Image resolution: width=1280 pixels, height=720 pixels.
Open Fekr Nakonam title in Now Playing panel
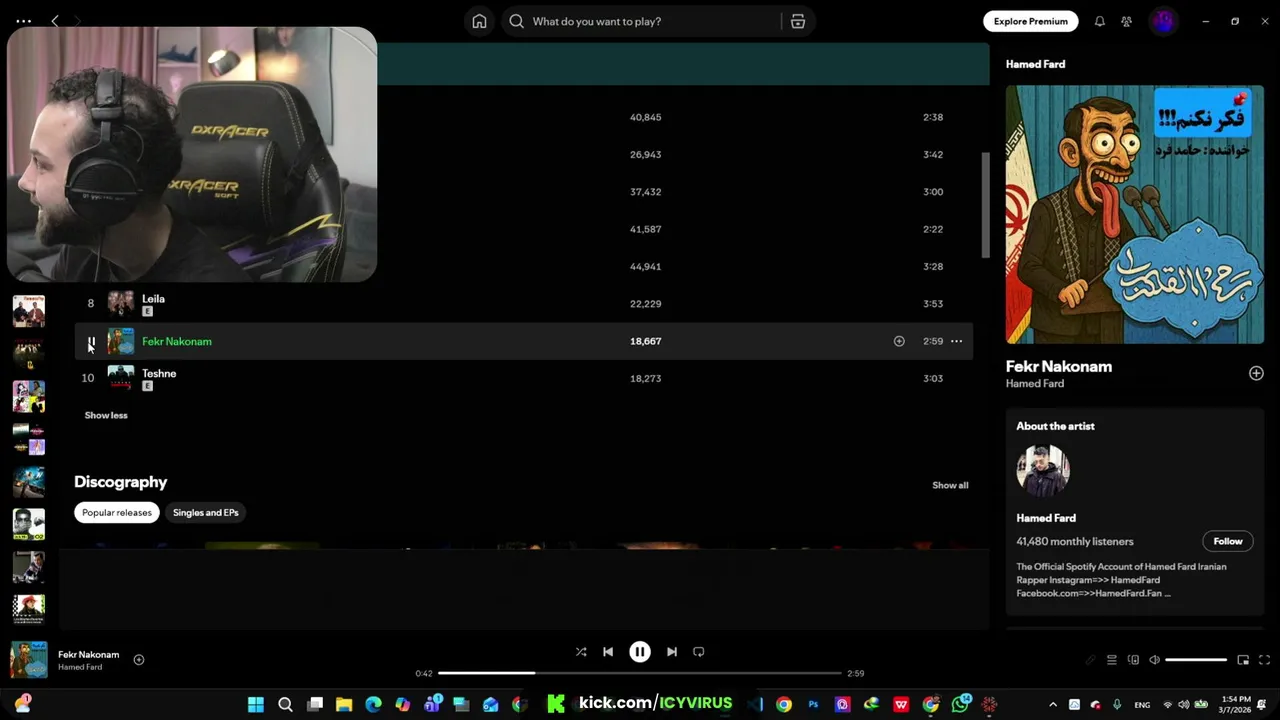(x=1059, y=366)
